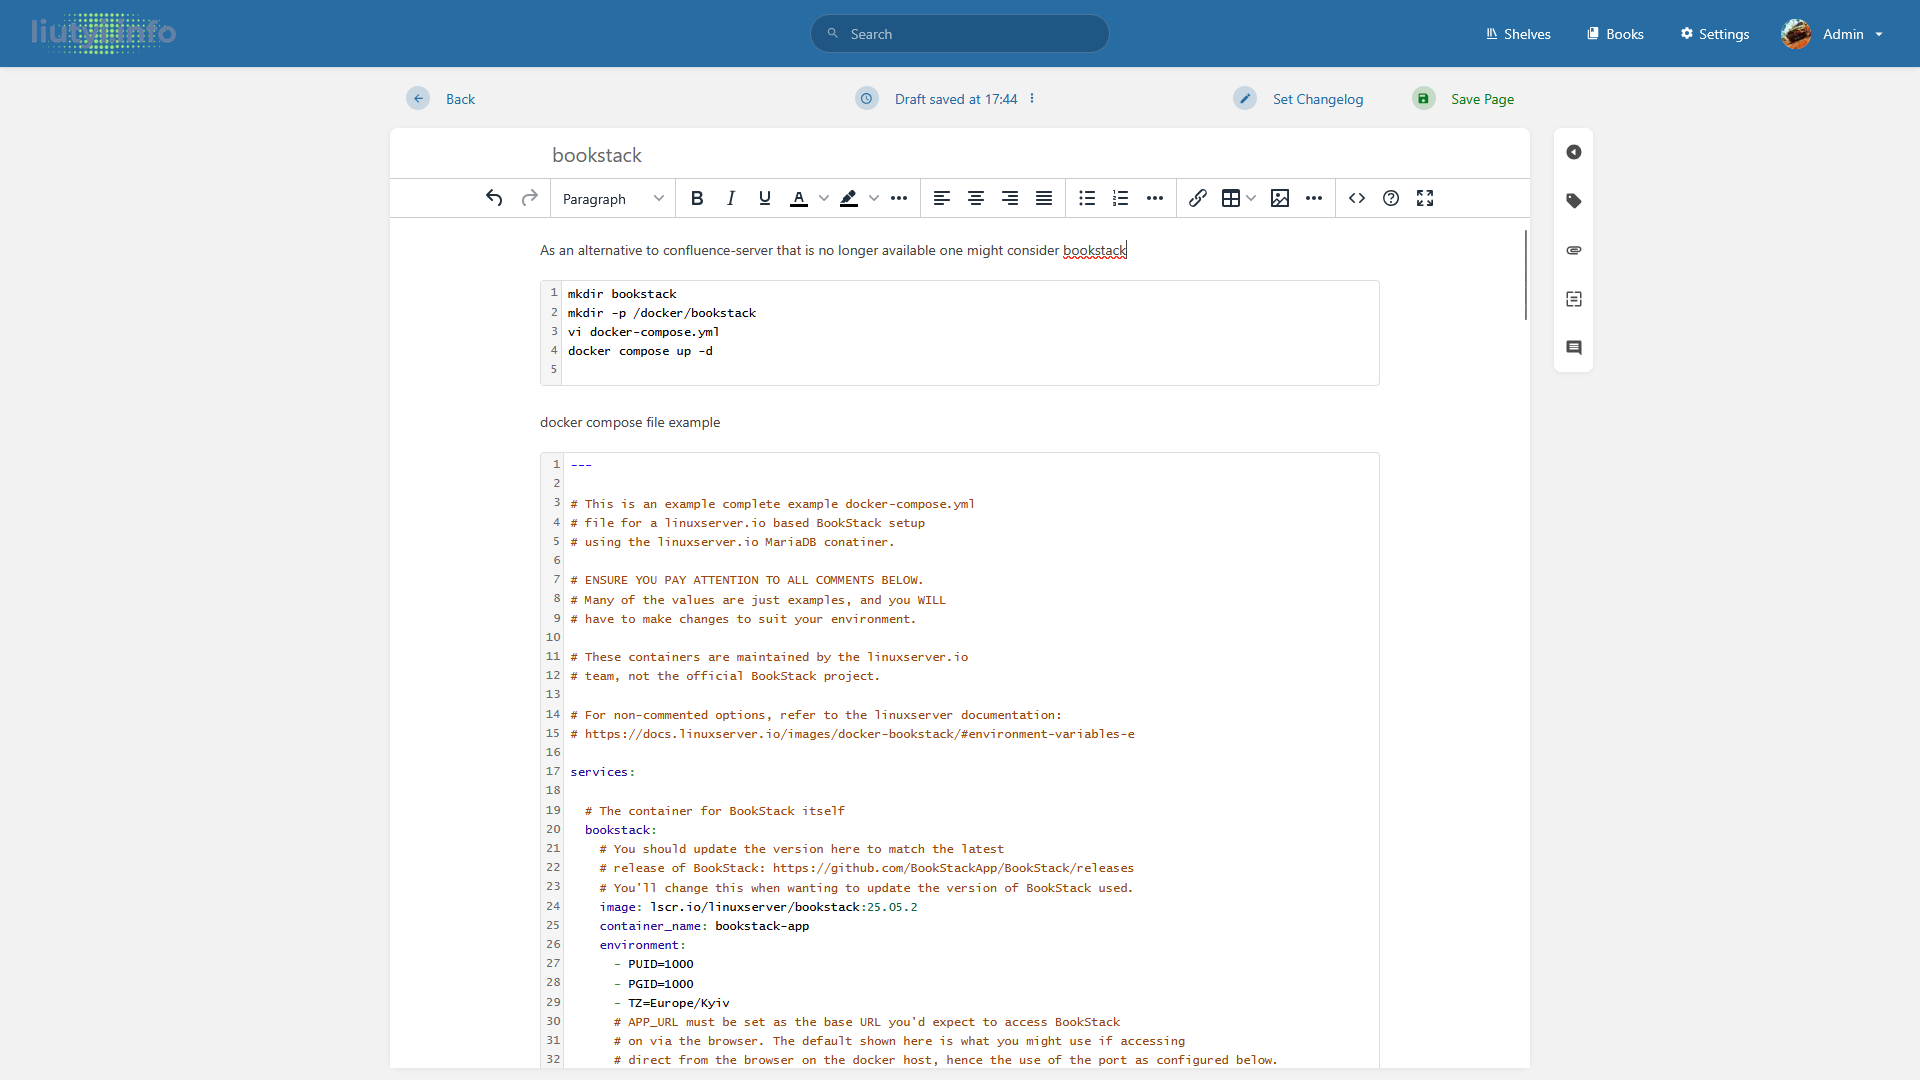
Task: Open comments panel in sidebar
Action: tap(1573, 348)
